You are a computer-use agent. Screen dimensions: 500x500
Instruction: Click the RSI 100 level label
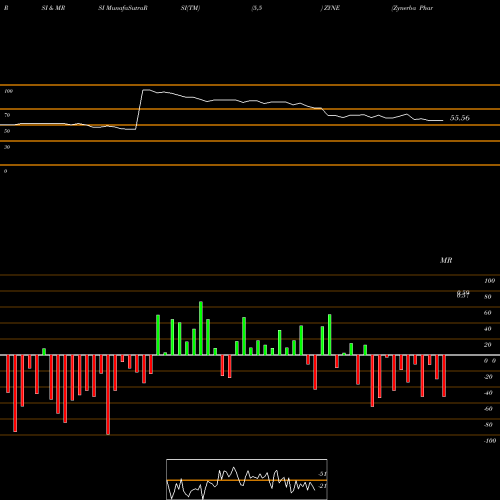click(8, 91)
